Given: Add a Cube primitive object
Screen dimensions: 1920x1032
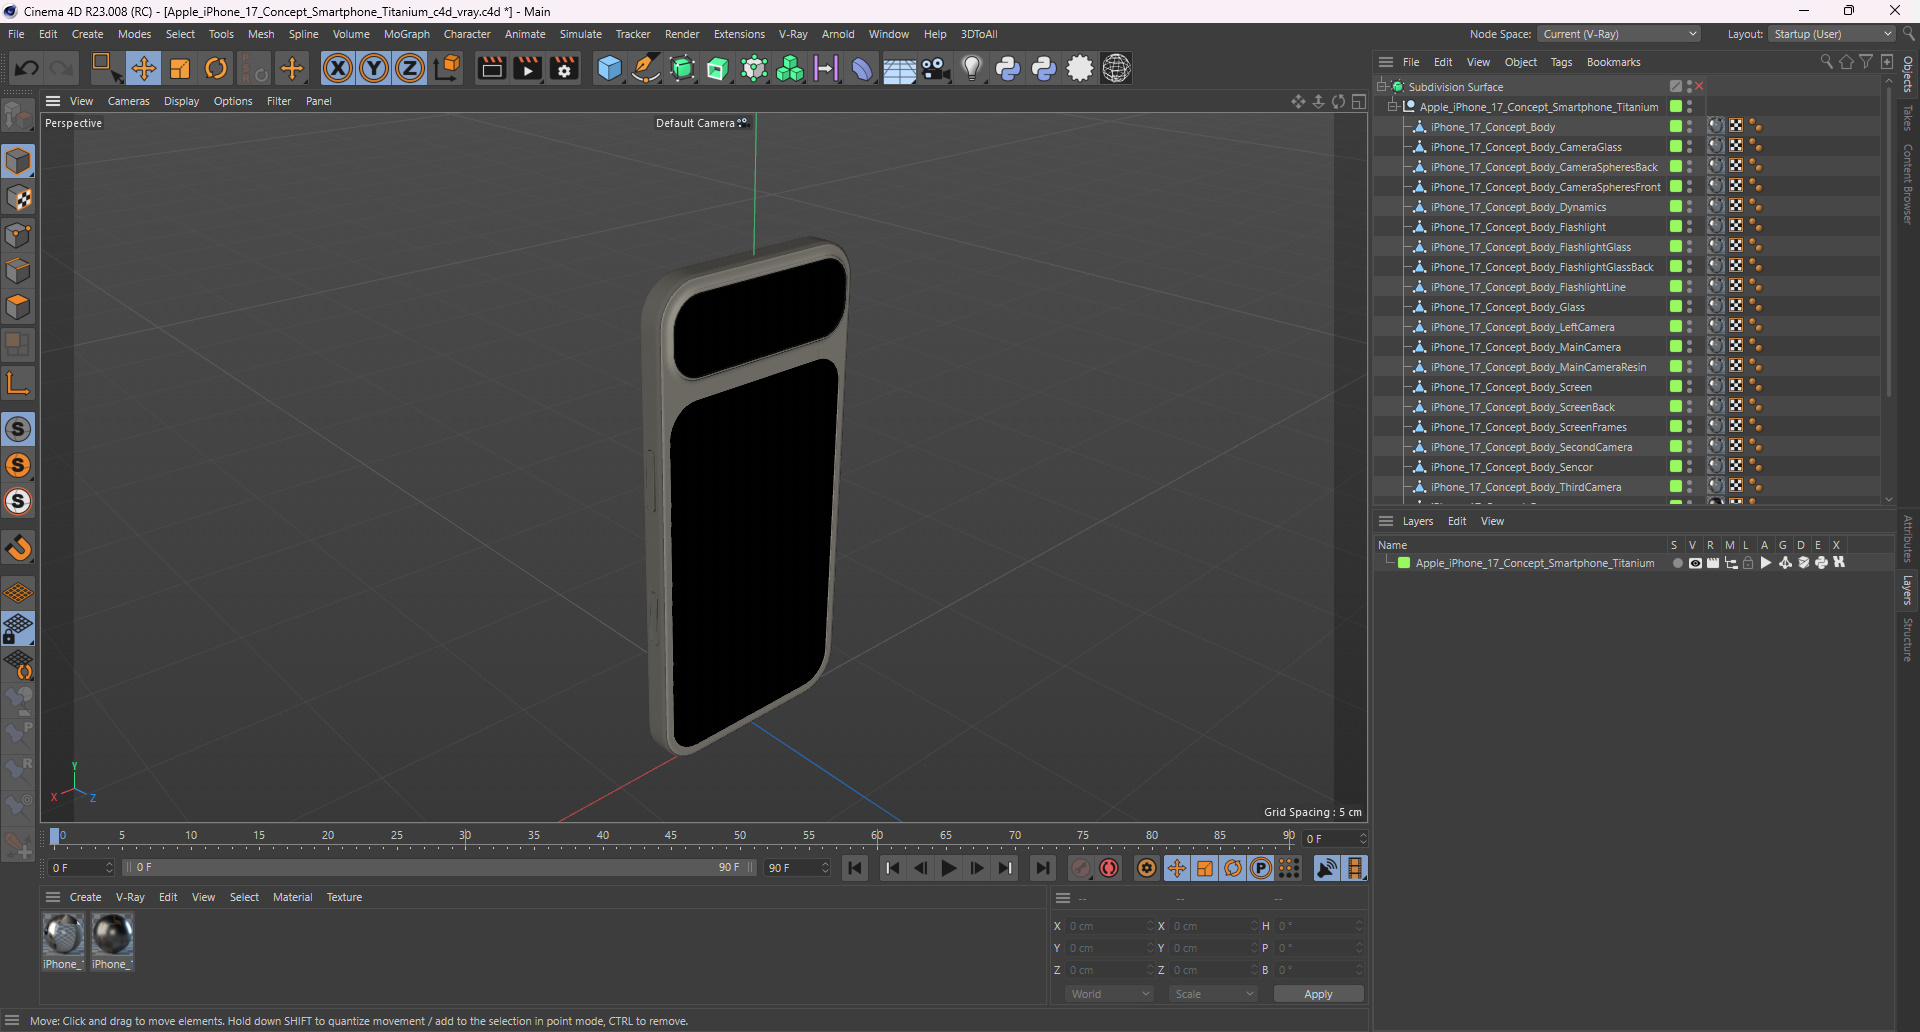Looking at the screenshot, I should point(609,68).
